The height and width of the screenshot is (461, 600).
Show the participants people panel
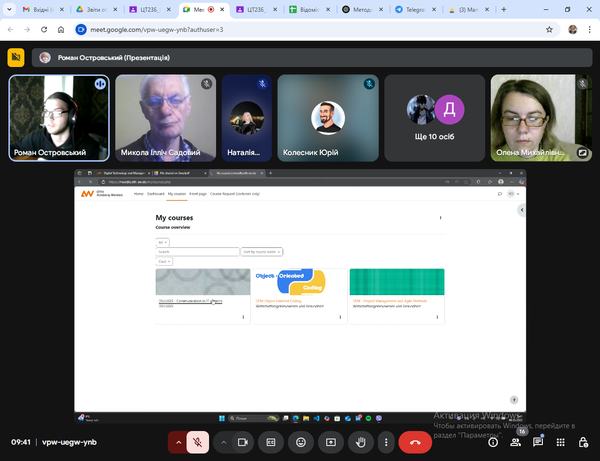click(x=516, y=441)
